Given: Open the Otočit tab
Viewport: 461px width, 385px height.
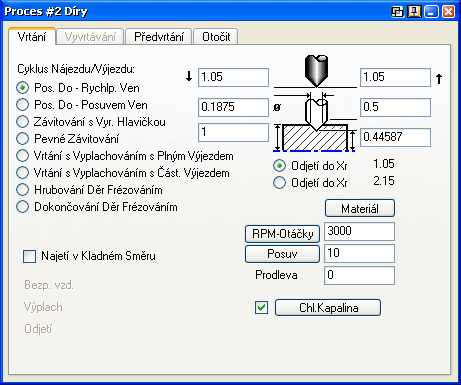Looking at the screenshot, I should [x=216, y=37].
